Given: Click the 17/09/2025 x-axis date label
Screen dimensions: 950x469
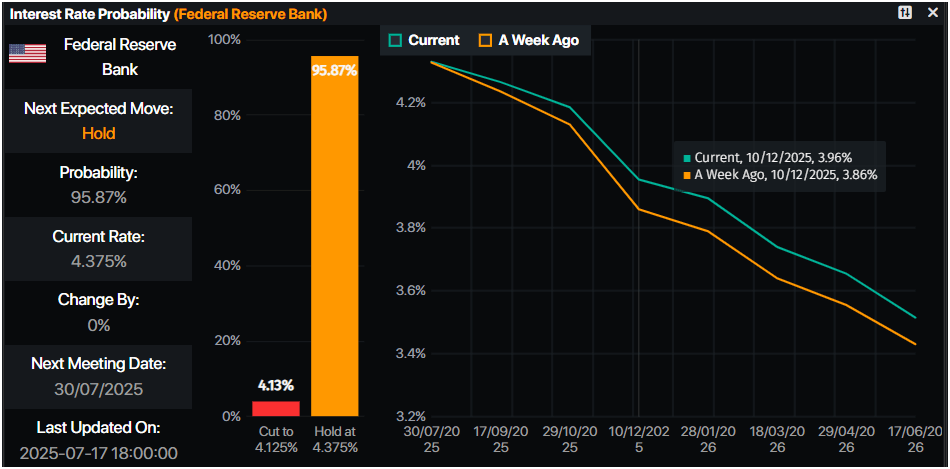Looking at the screenshot, I should click(x=499, y=438).
